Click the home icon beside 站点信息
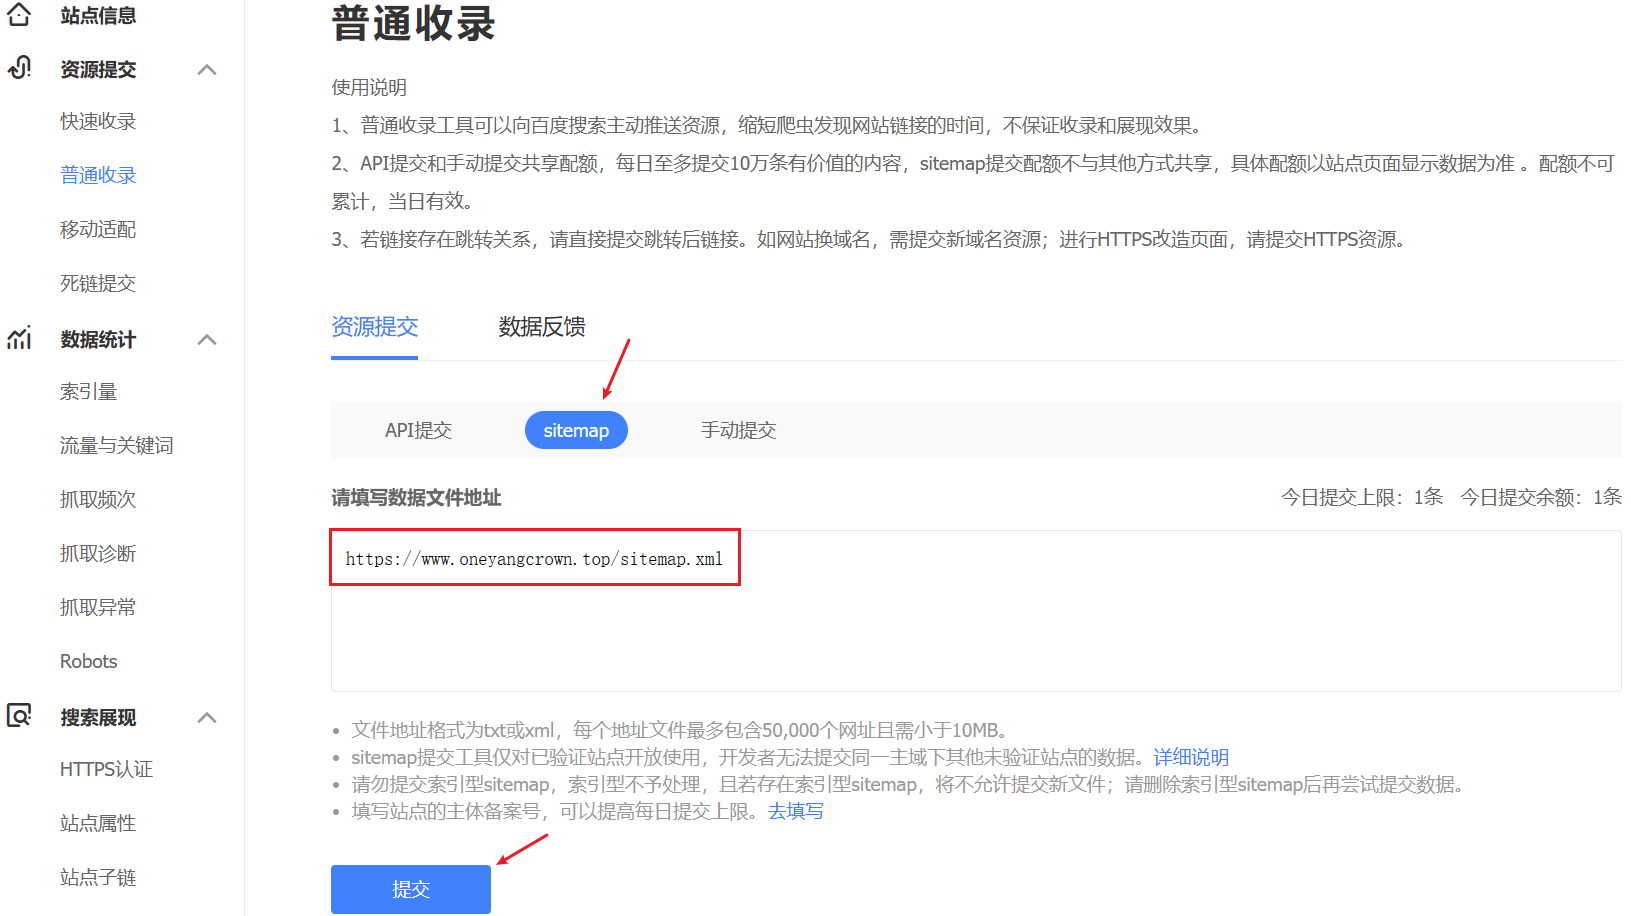Screen dimensions: 1631x916 [x=19, y=15]
